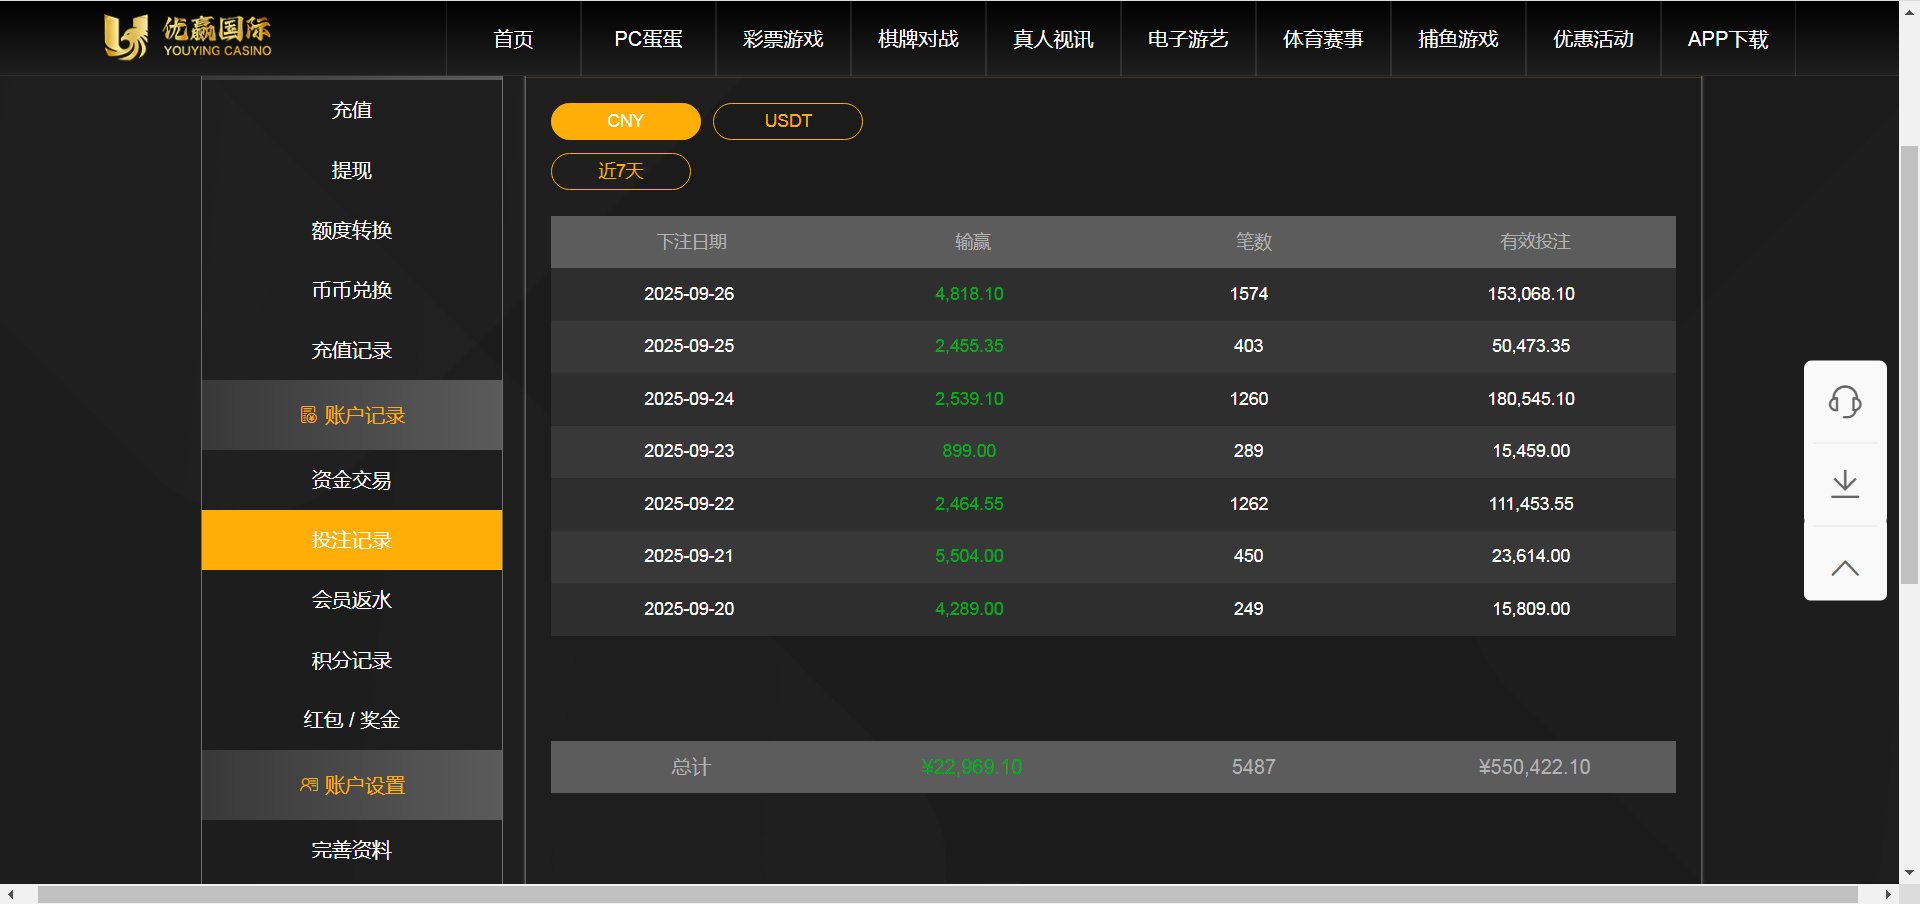Click the scrollbar right arrow
Viewport: 1920px width, 904px height.
click(x=1888, y=894)
